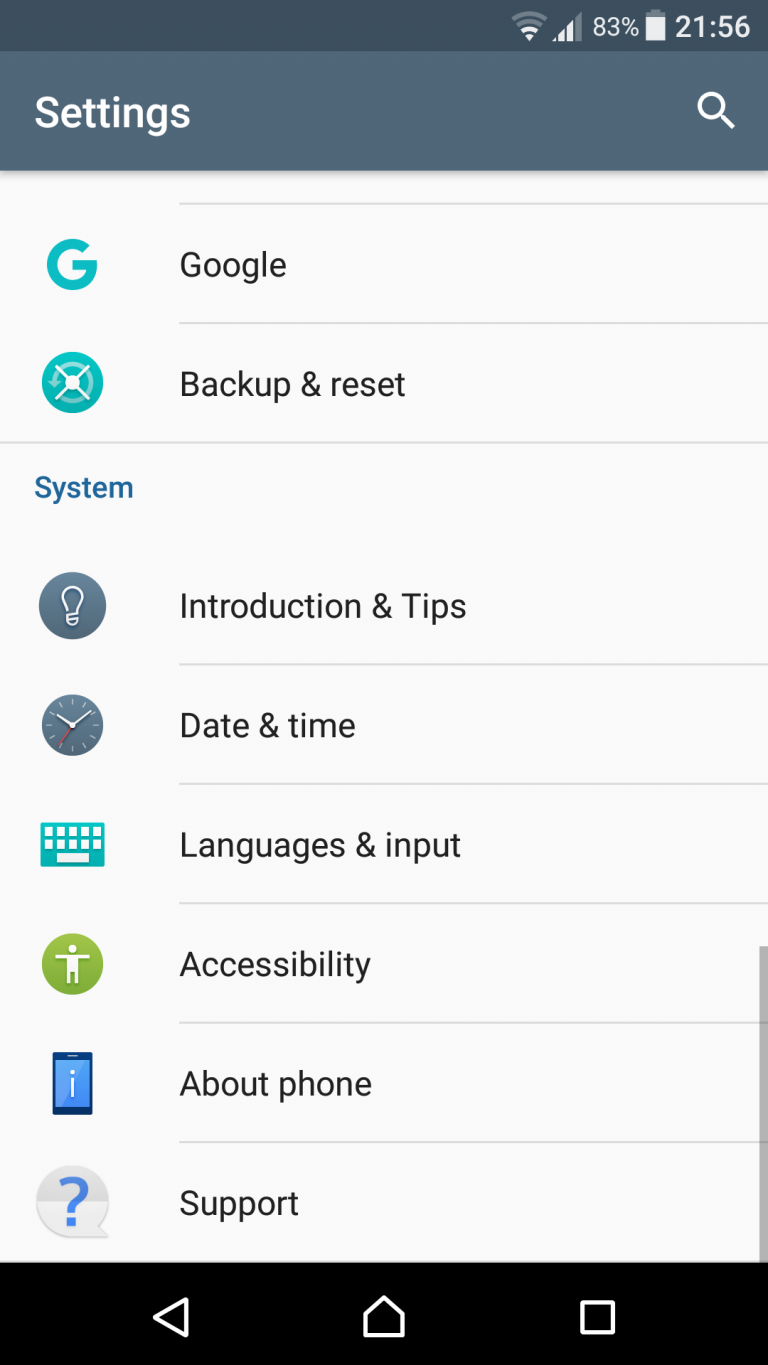Open Languages & input settings
This screenshot has width=768, height=1365.
(x=320, y=845)
